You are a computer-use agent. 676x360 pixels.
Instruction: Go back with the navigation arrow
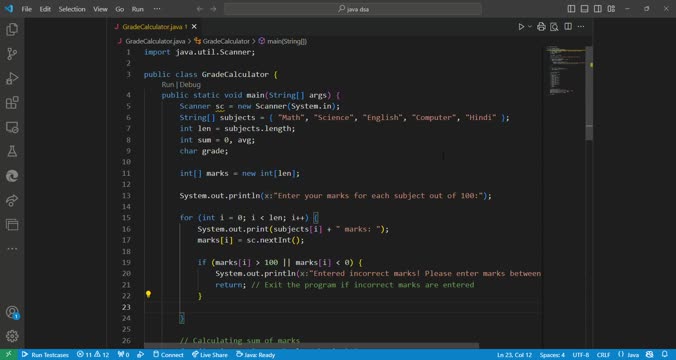click(x=200, y=9)
